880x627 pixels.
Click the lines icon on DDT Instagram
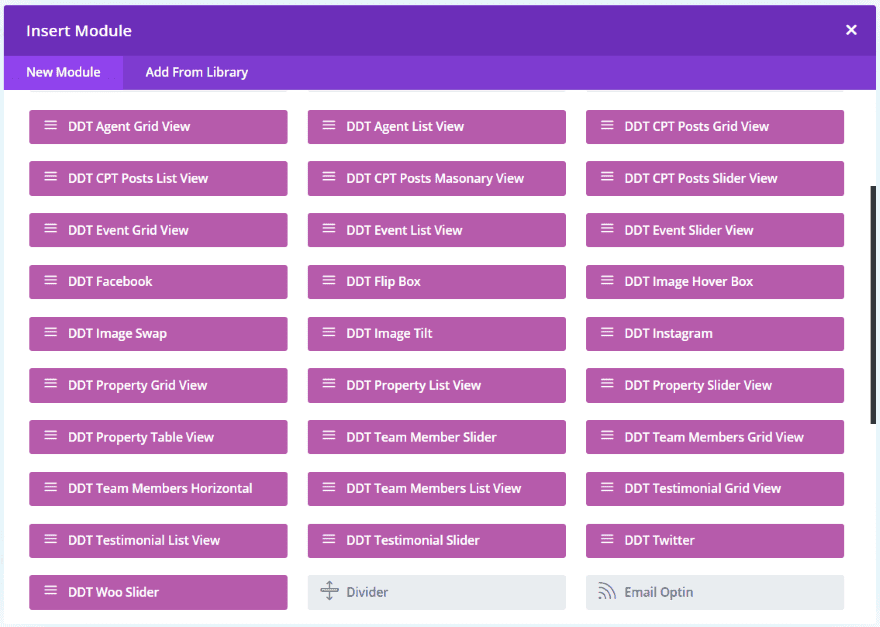point(607,333)
